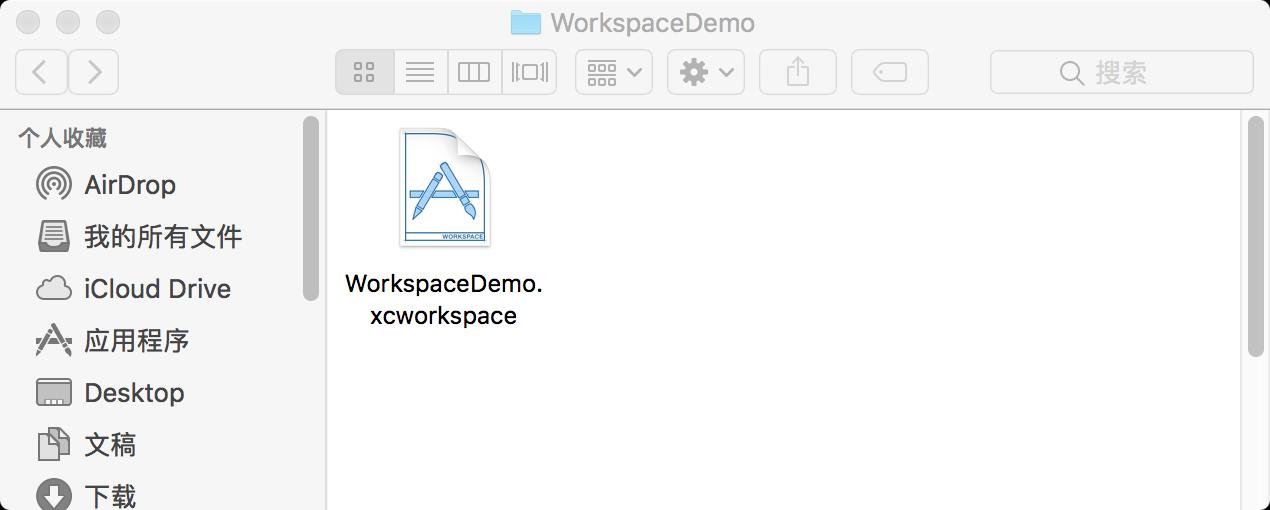Open iCloud Drive in the sidebar
The height and width of the screenshot is (510, 1270).
point(133,289)
